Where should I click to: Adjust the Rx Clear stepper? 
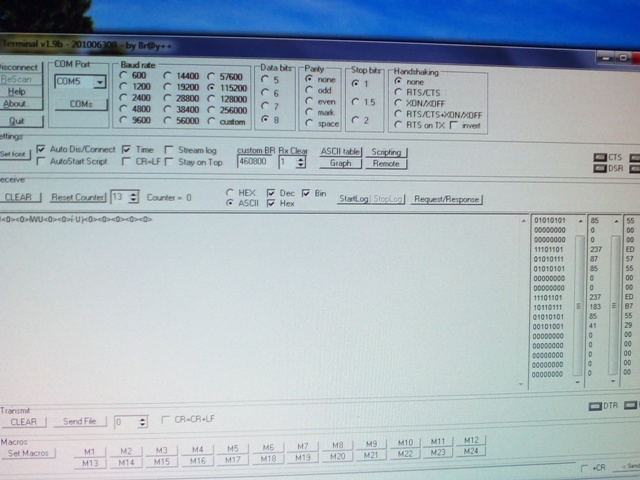tap(301, 162)
